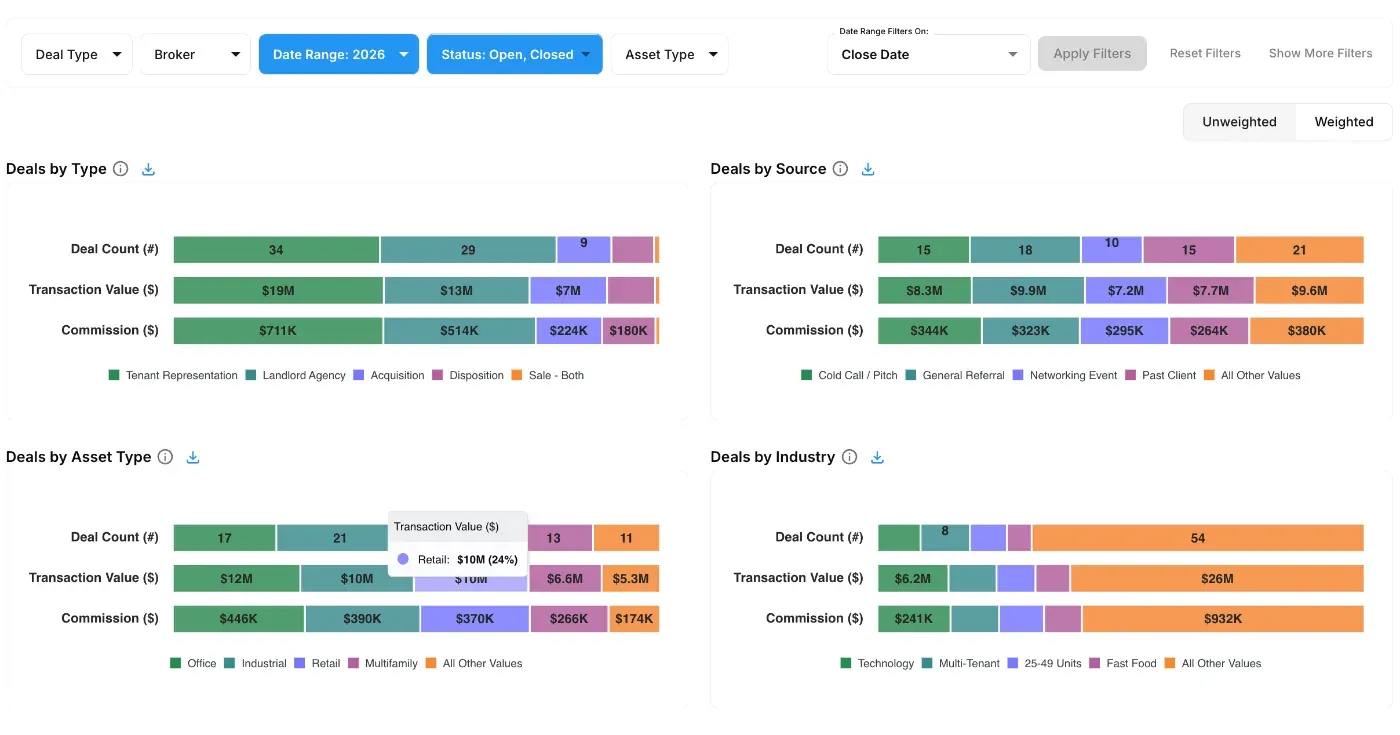
Task: Toggle Landlord Agency legend series
Action: click(x=295, y=376)
